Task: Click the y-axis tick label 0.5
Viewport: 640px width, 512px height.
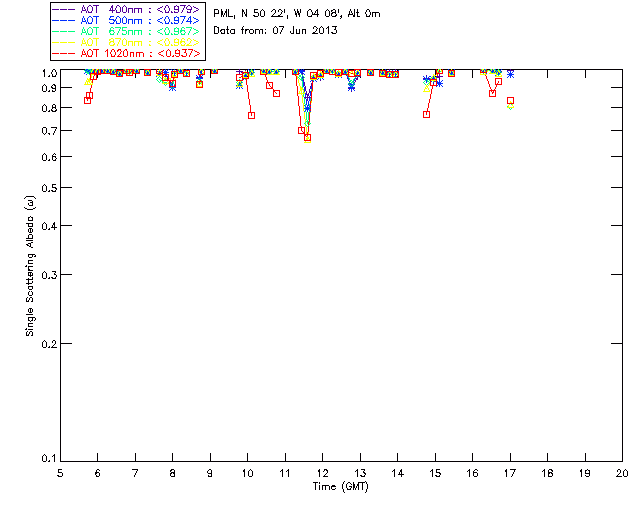Action: 49,188
